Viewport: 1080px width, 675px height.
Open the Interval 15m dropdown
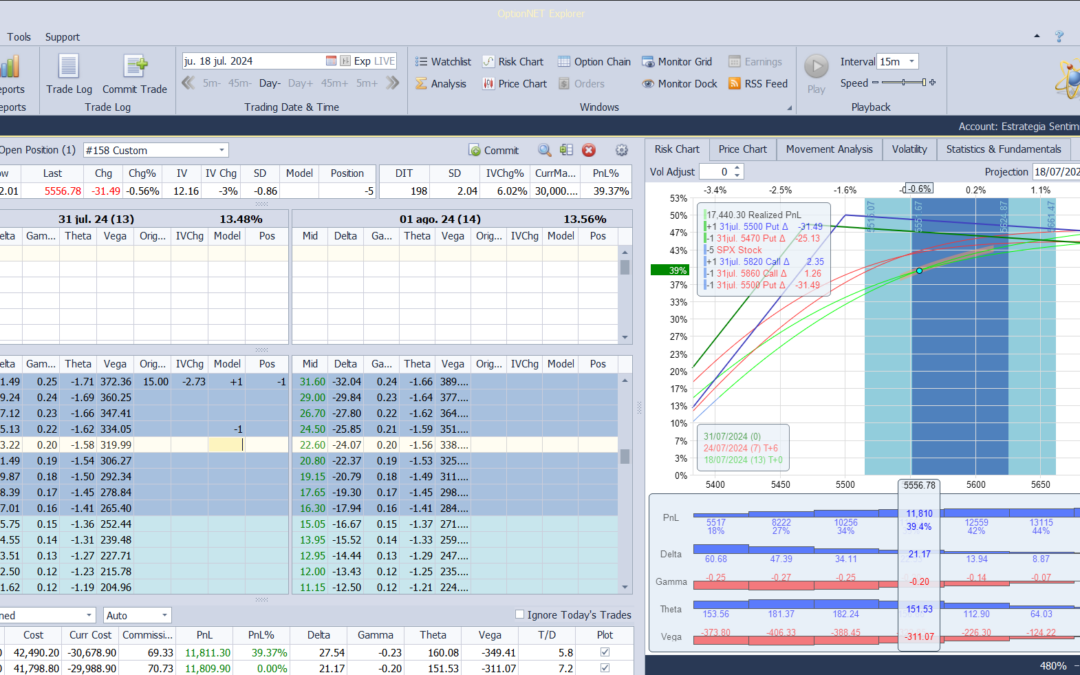point(897,61)
